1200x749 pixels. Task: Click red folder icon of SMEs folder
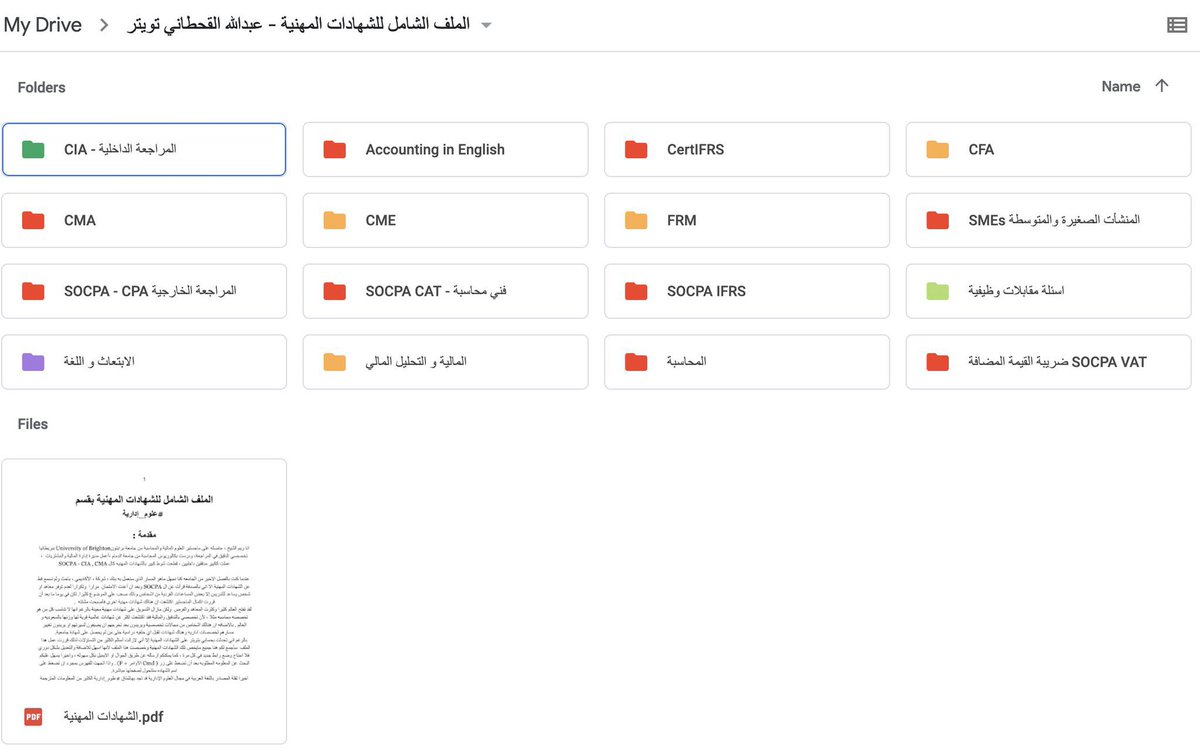pyautogui.click(x=937, y=220)
